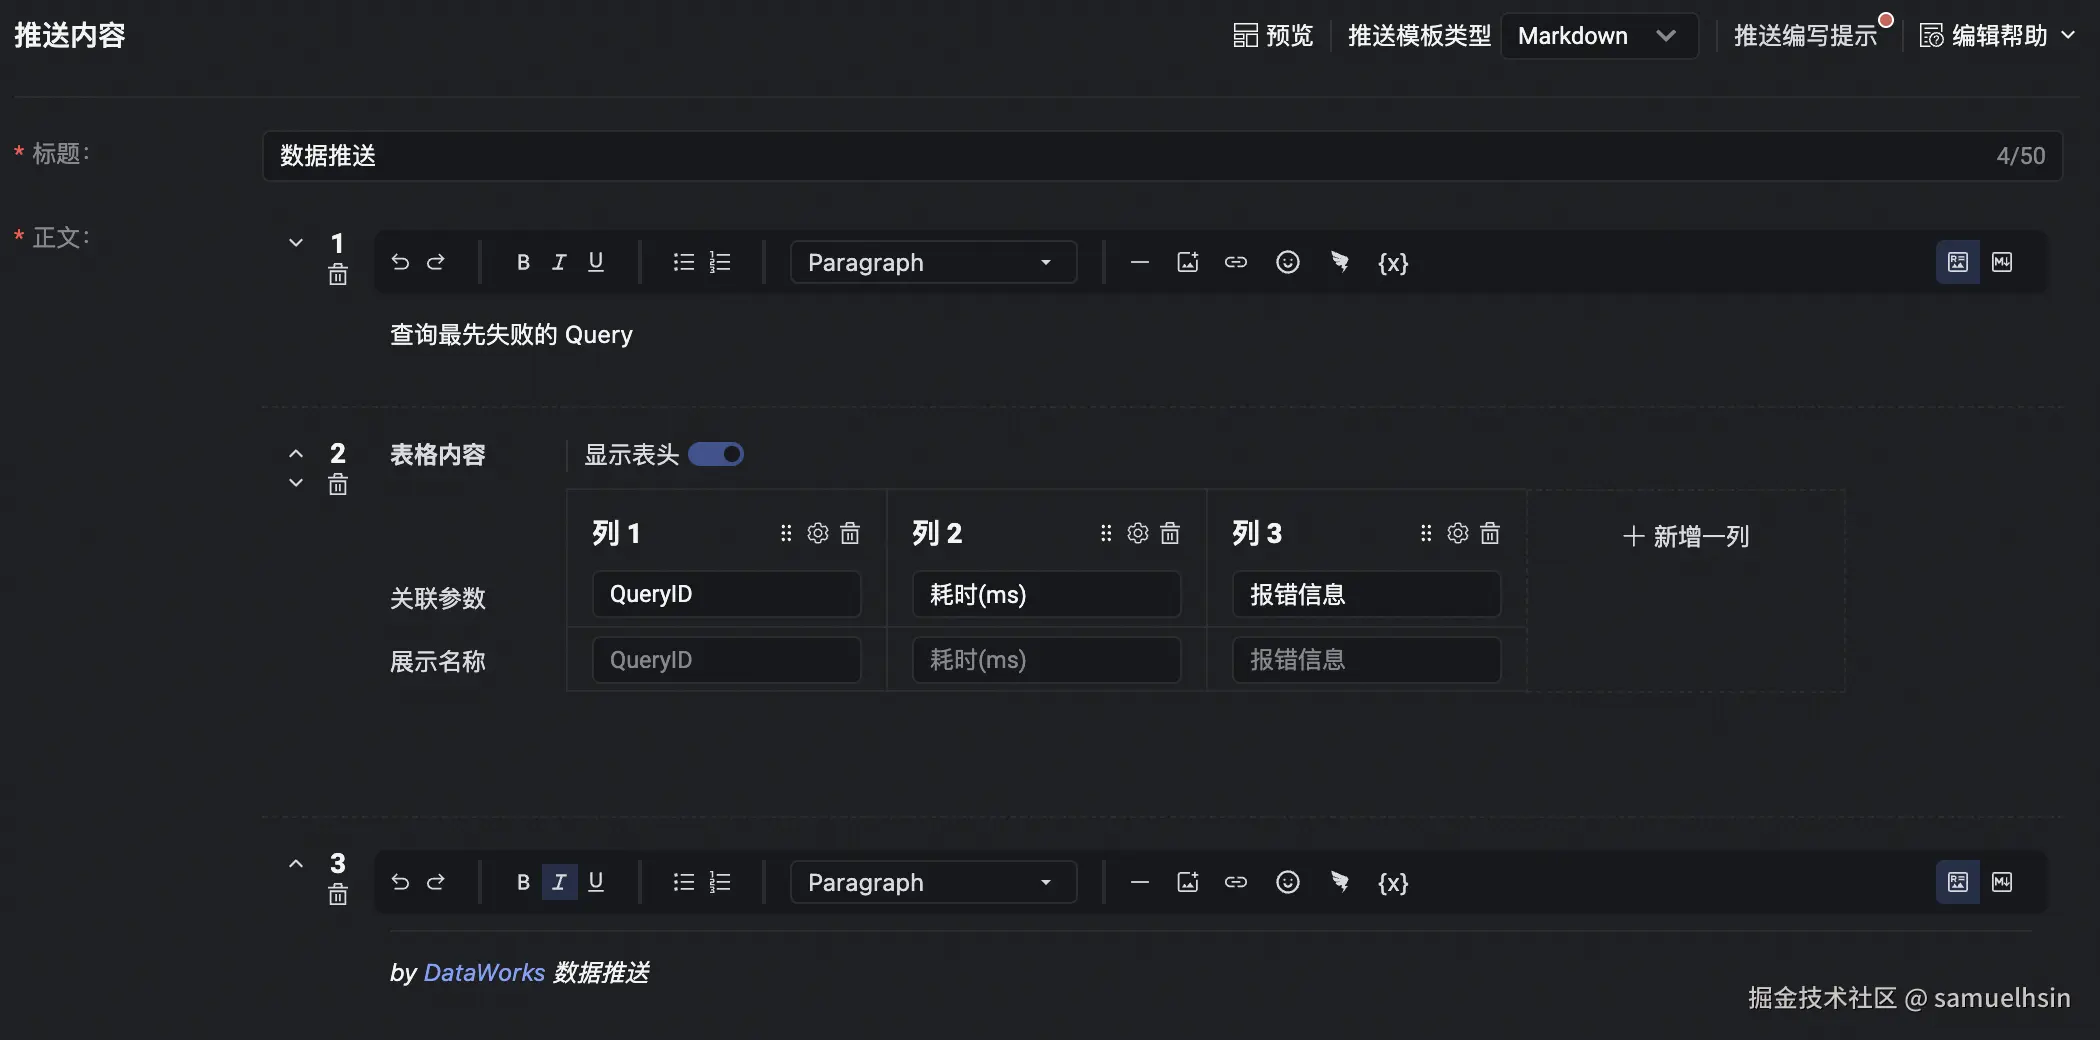
Task: Click 展示名称 field in 列 1
Action: [x=726, y=660]
